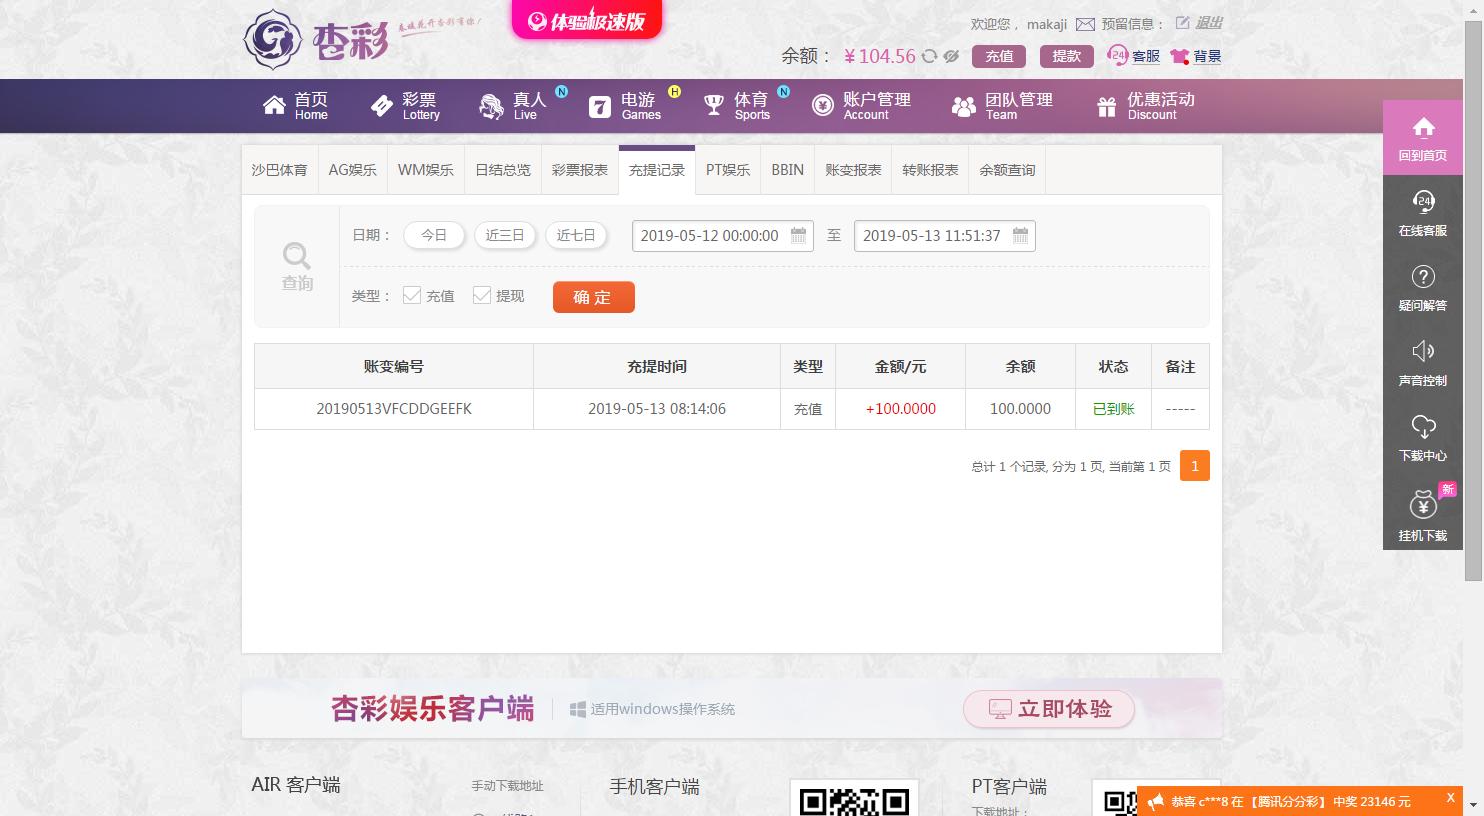
Task: Open the 账户管理 Account menu
Action: click(x=861, y=105)
